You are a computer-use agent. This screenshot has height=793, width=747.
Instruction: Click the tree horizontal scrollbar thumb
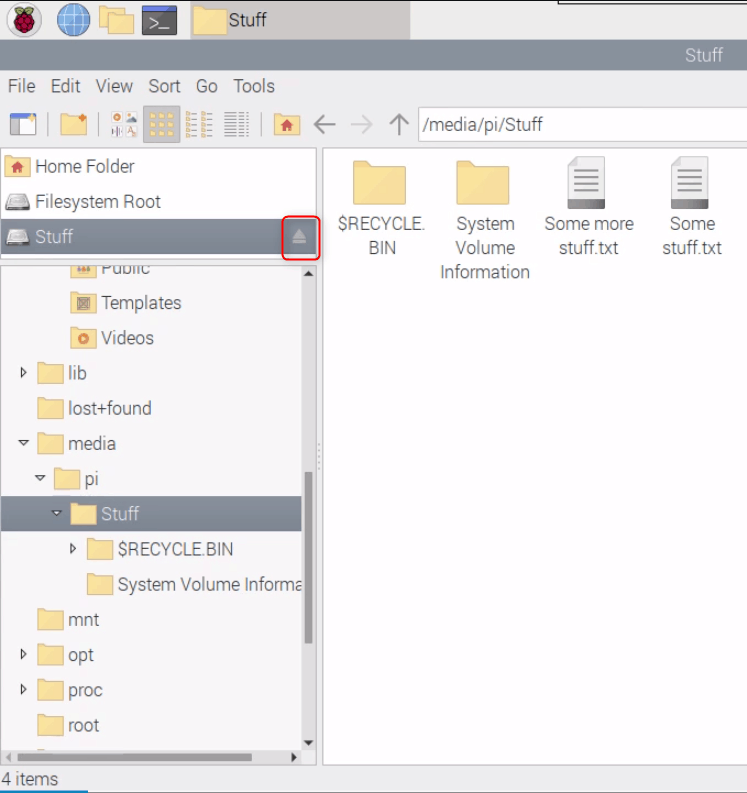[135, 757]
